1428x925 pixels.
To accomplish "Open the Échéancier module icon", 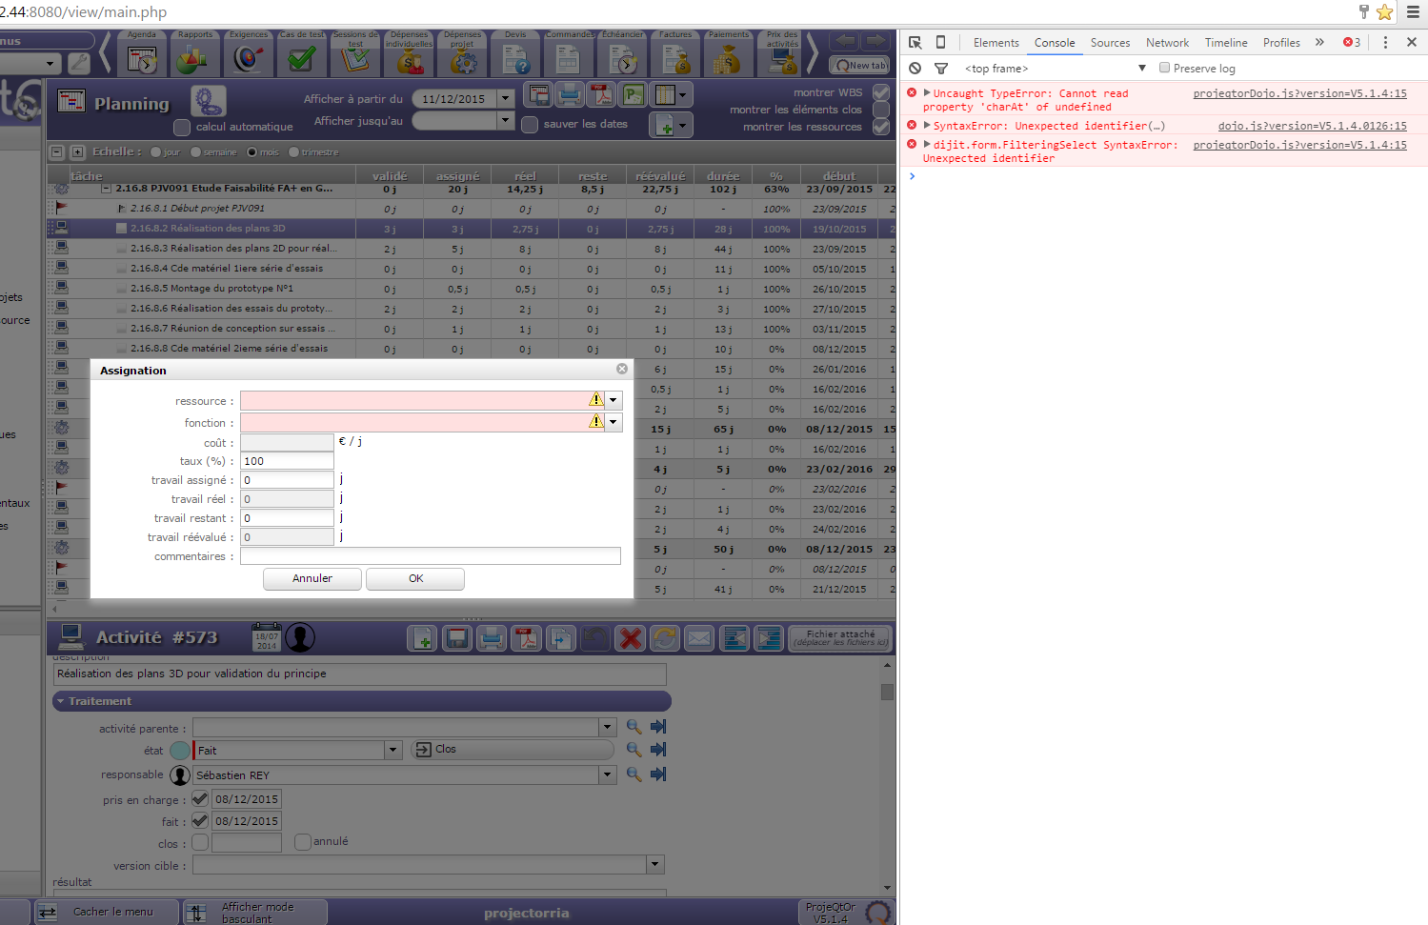I will tap(623, 54).
